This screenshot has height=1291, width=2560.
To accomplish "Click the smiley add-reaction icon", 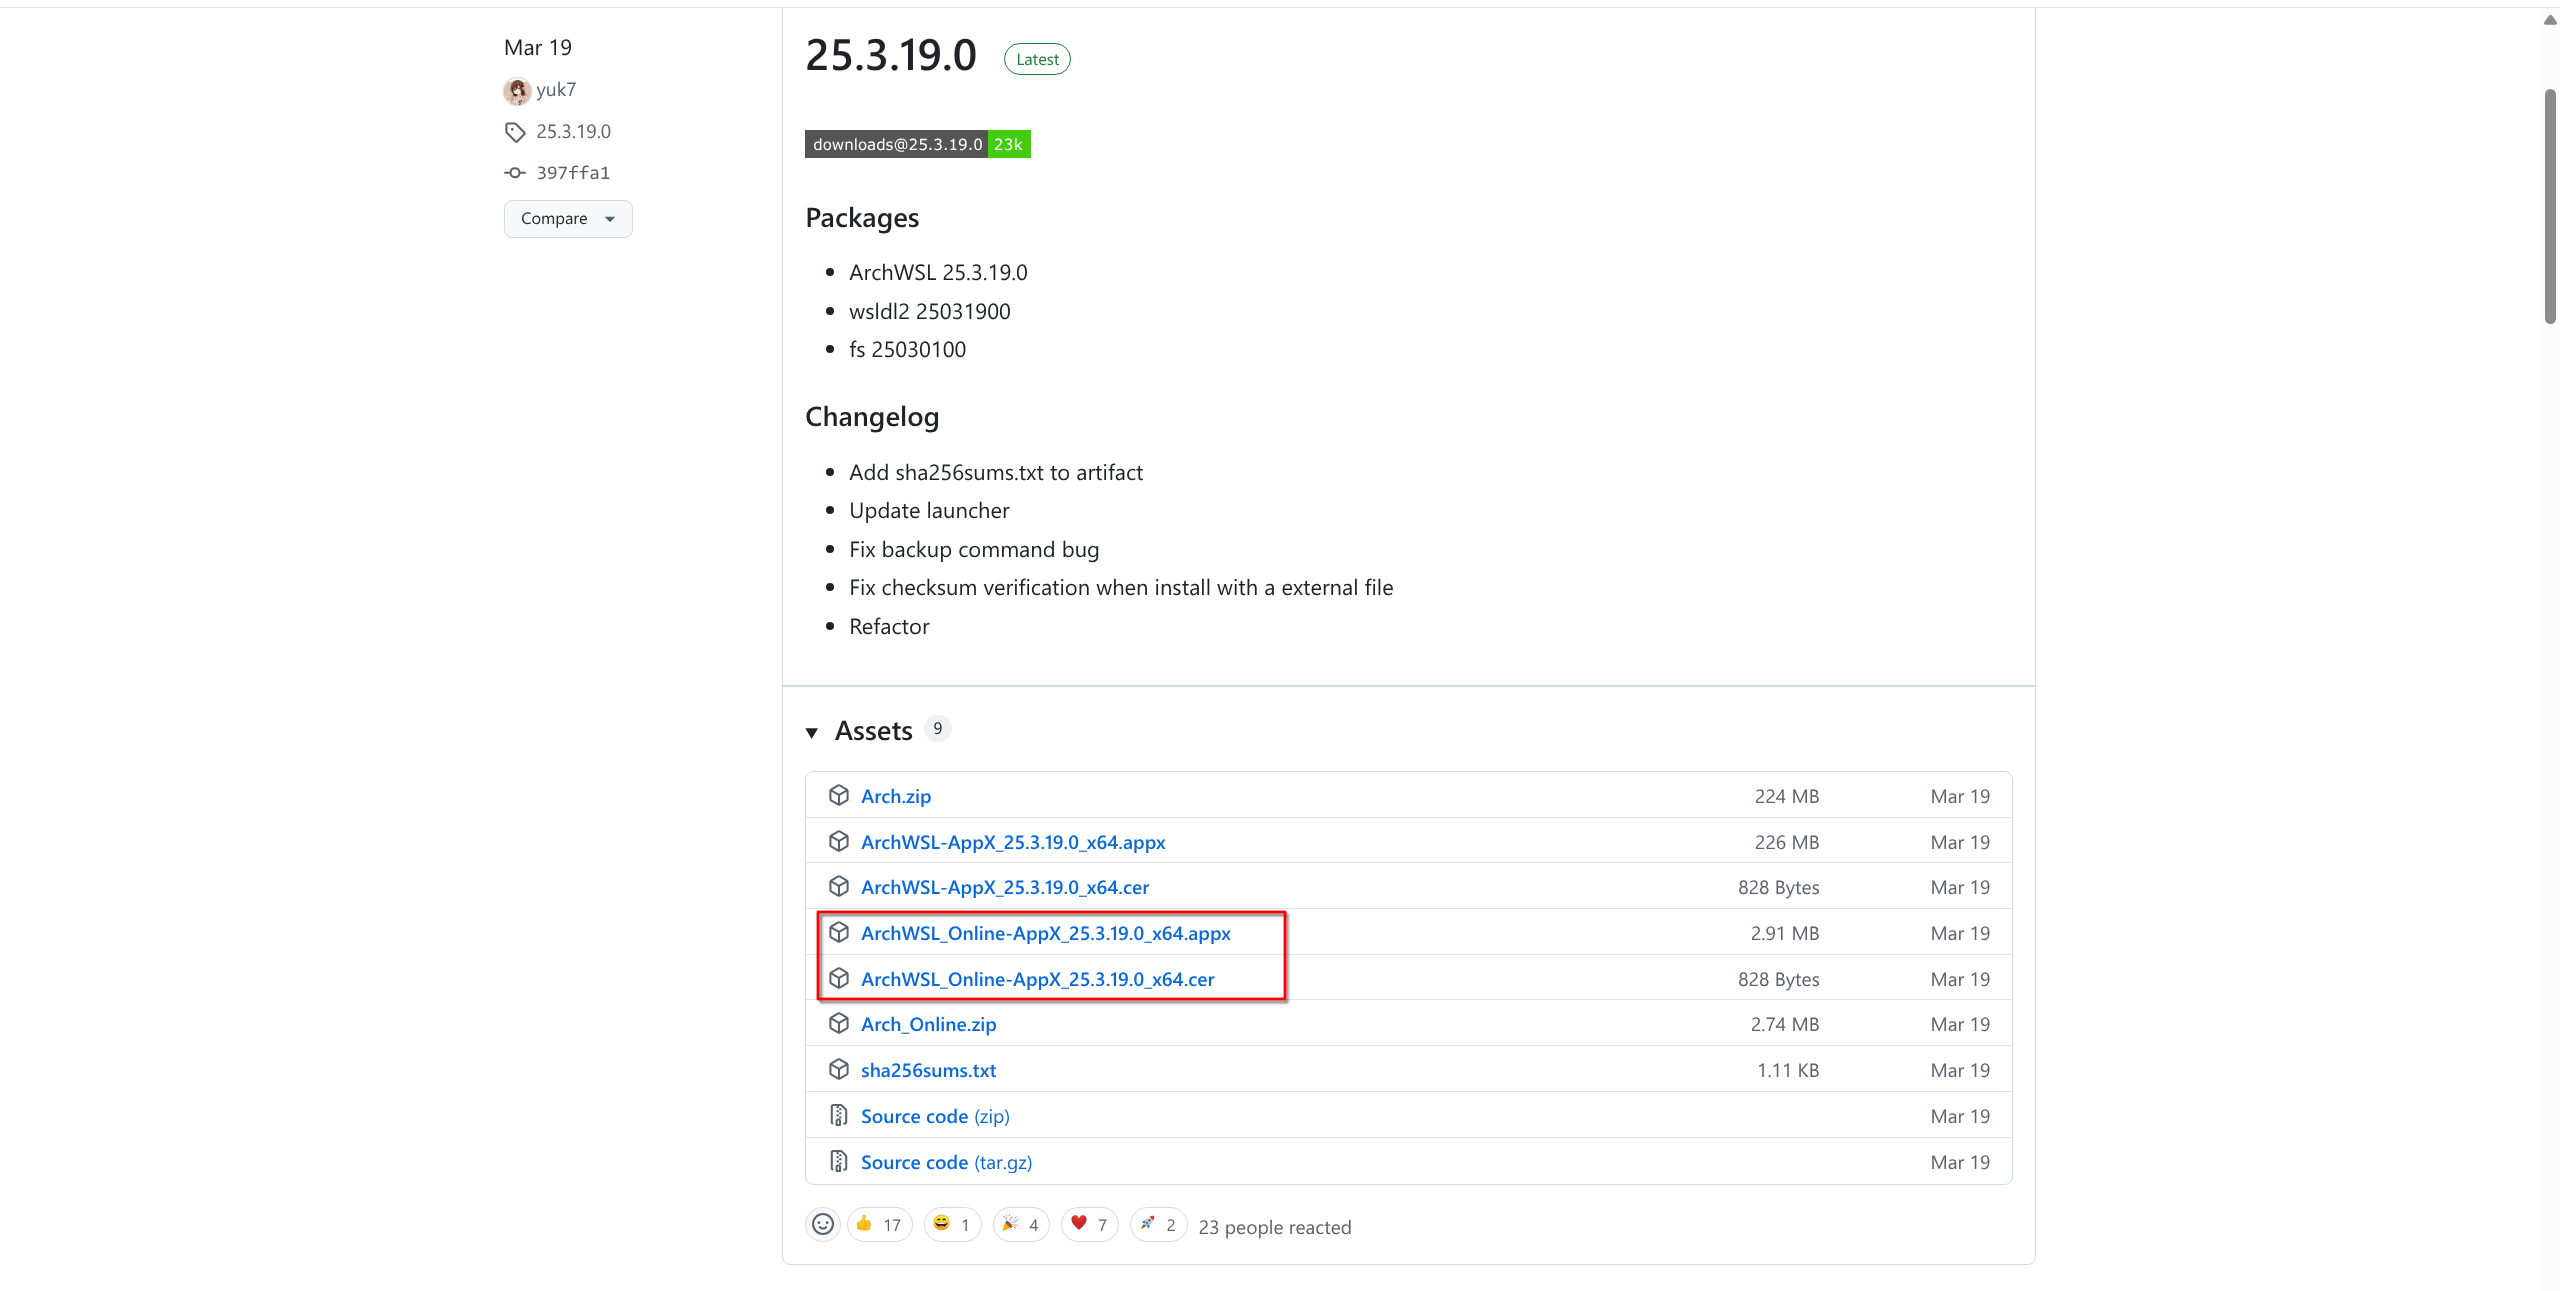I will pyautogui.click(x=823, y=1225).
